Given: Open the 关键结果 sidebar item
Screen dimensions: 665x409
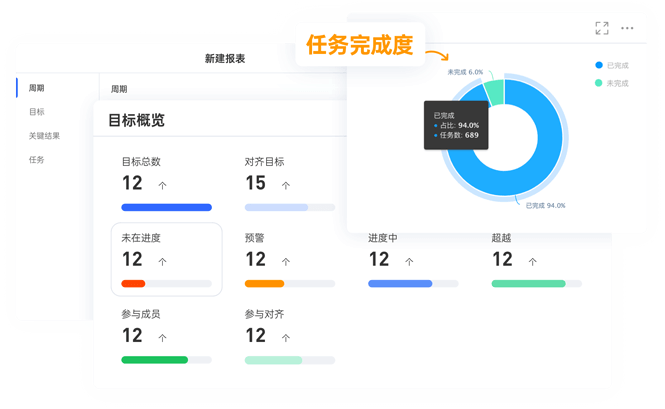Looking at the screenshot, I should (x=44, y=136).
